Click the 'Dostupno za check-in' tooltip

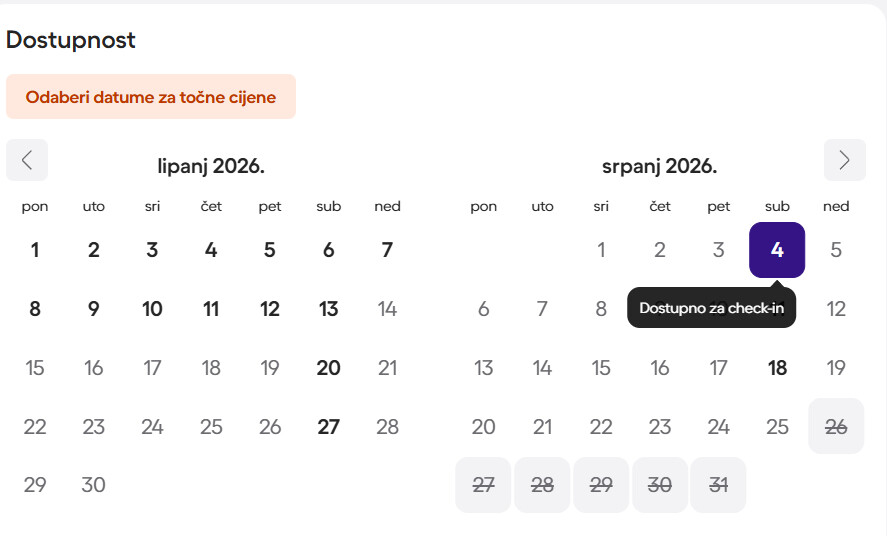711,308
